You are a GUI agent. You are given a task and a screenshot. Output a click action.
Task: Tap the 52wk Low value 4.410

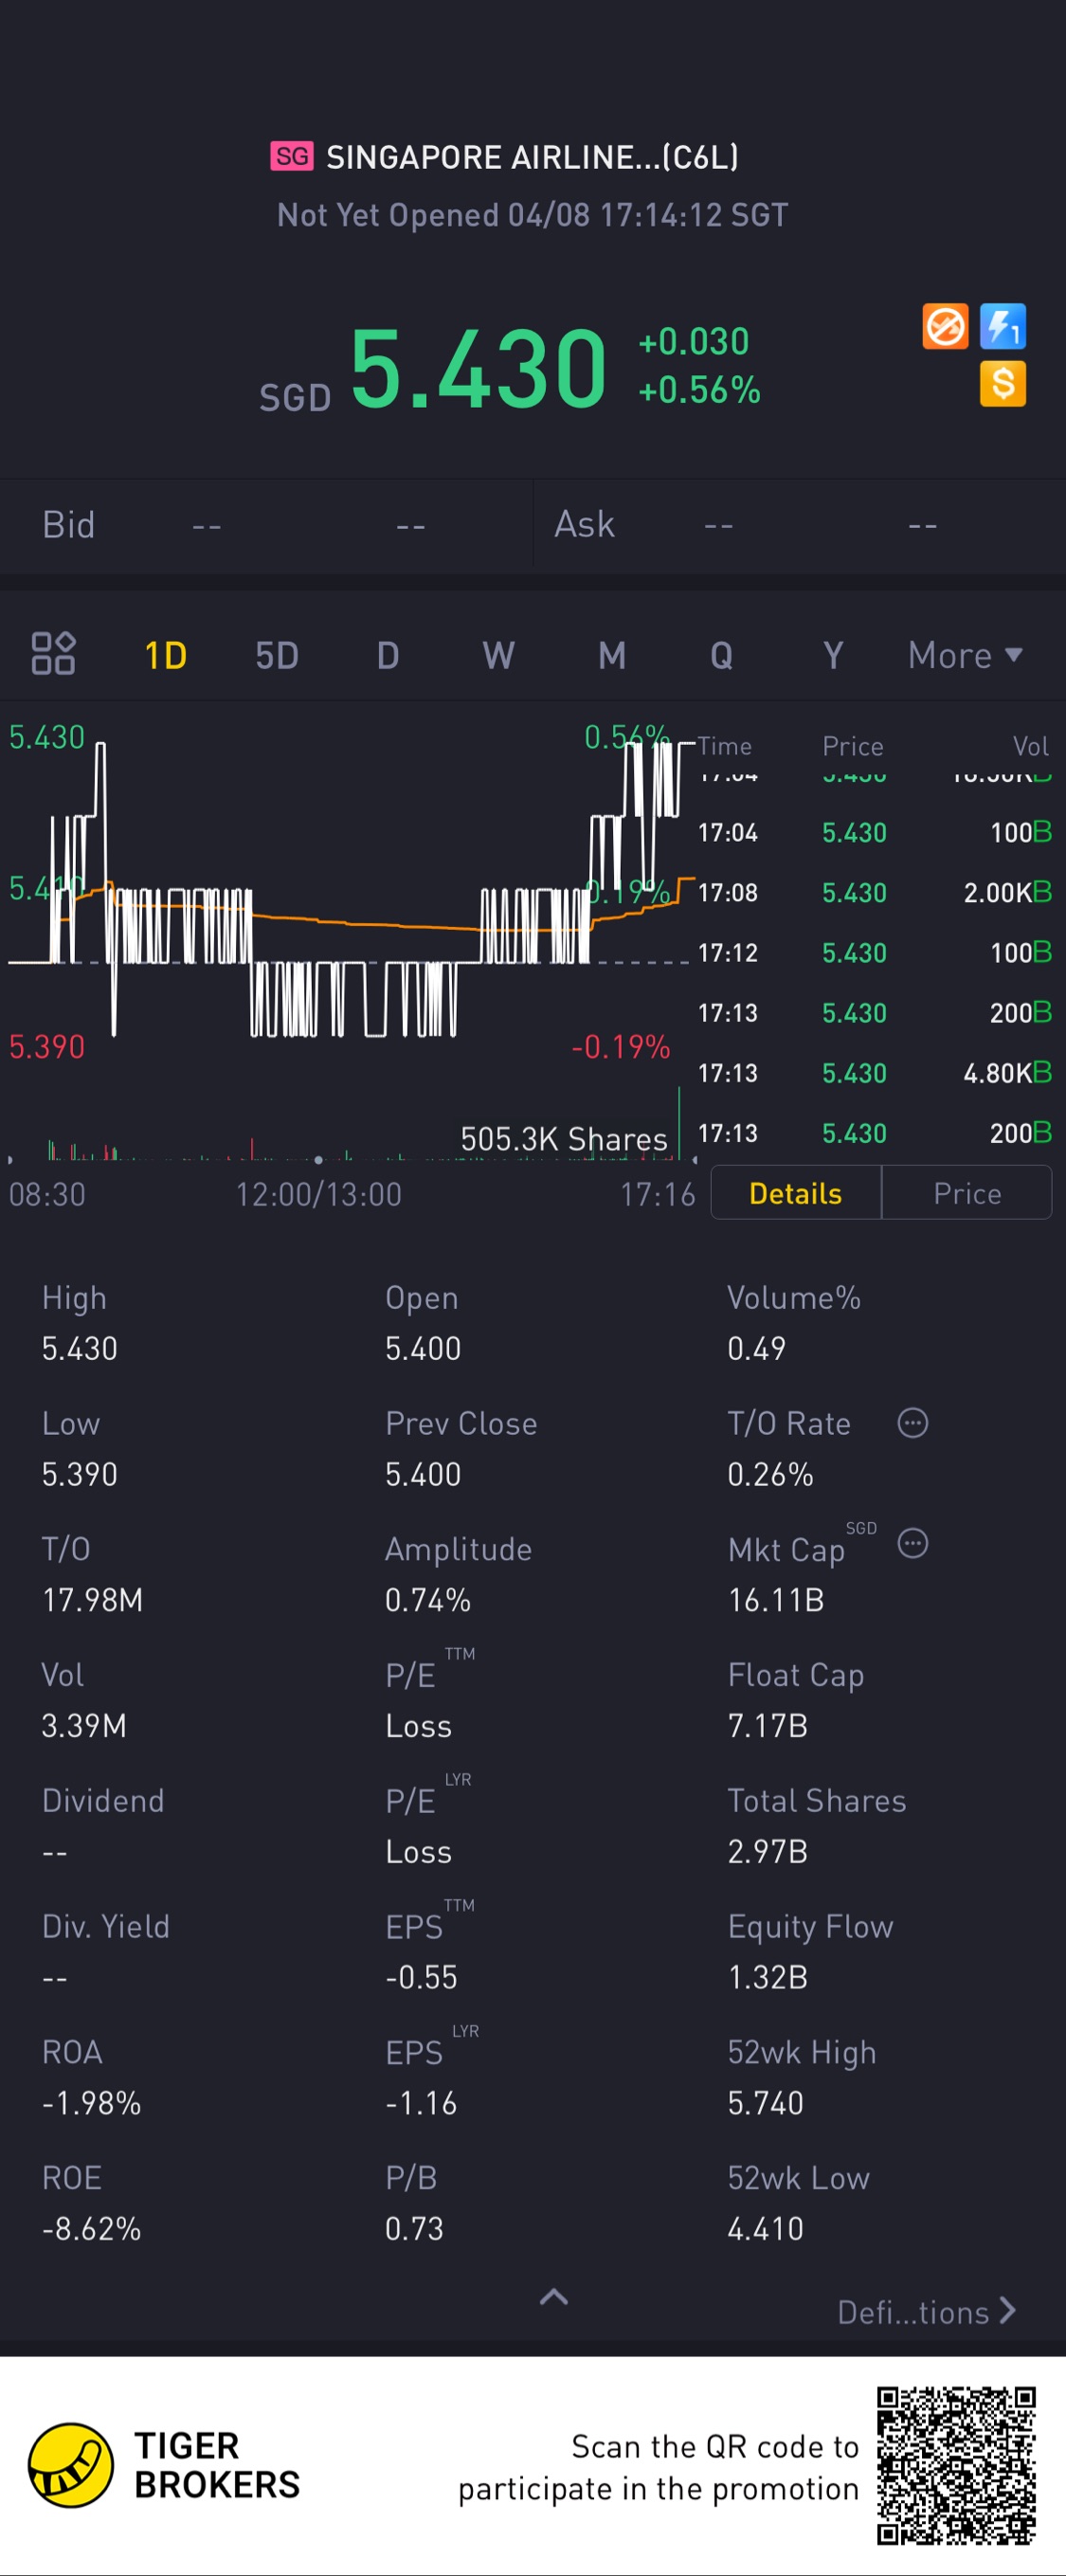point(765,2228)
